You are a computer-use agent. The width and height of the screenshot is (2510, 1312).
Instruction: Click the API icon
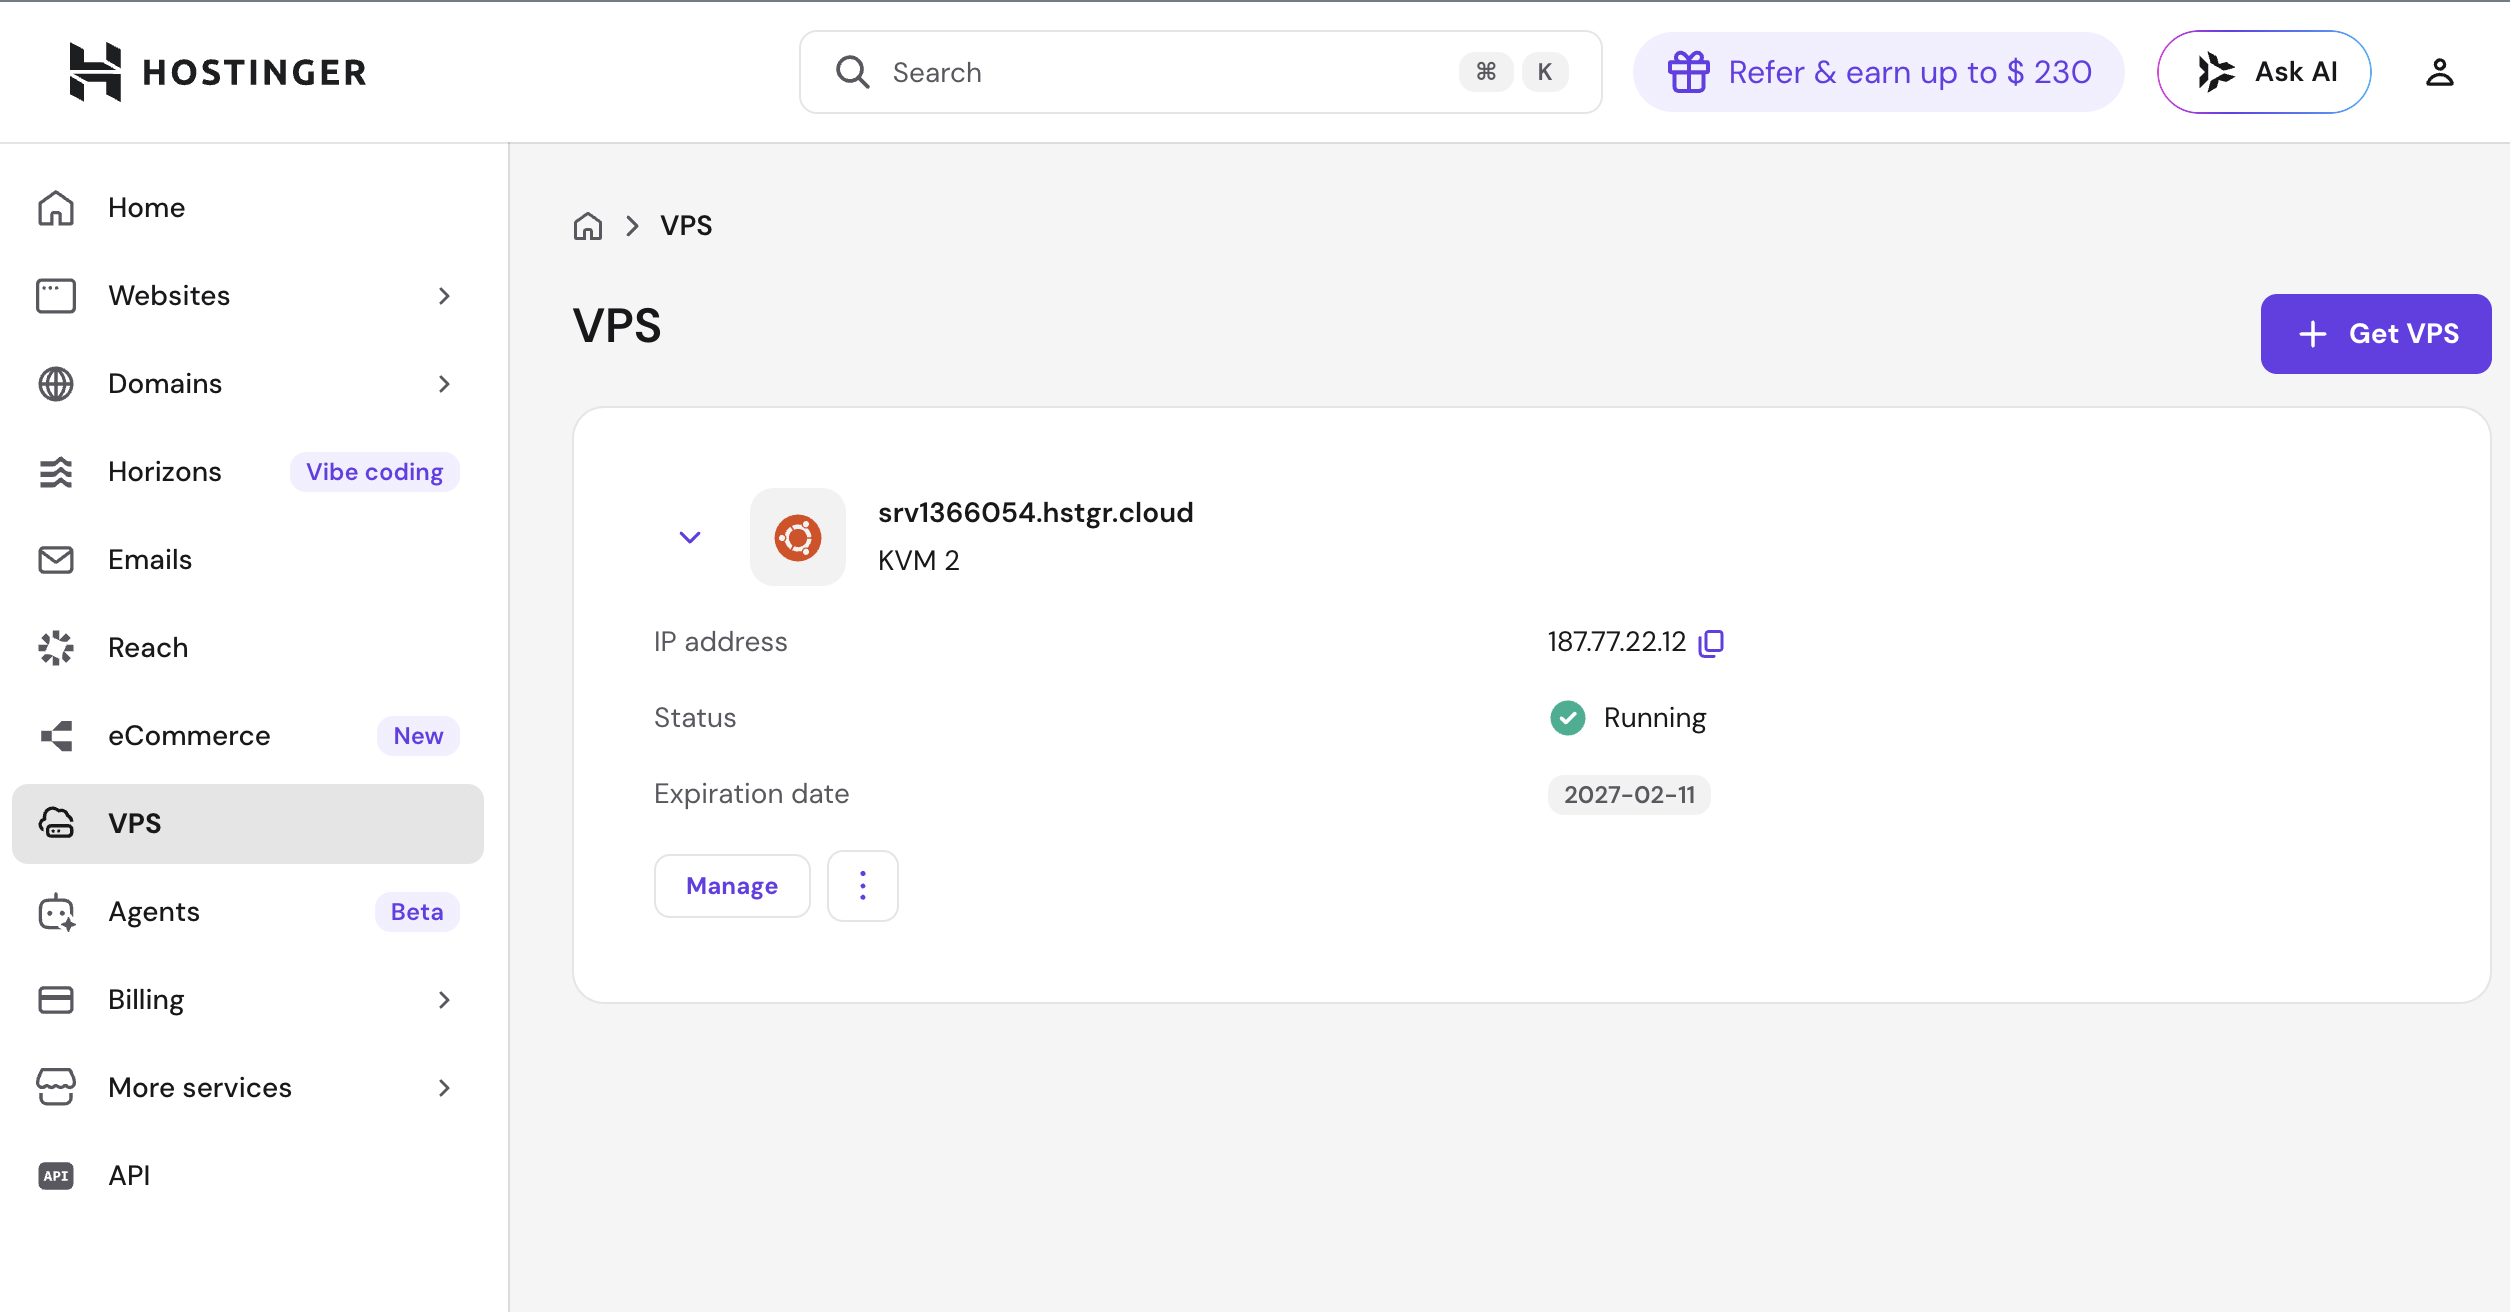tap(56, 1176)
